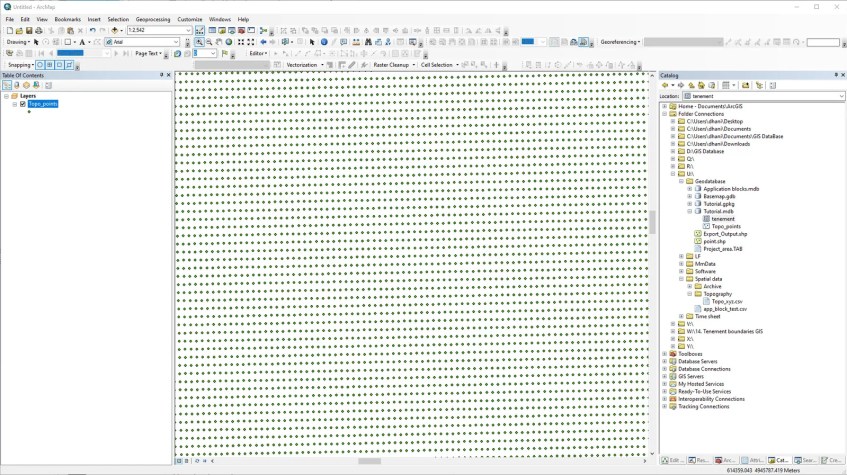The height and width of the screenshot is (475, 847).
Task: Click the Open document folder icon
Action: coord(19,31)
